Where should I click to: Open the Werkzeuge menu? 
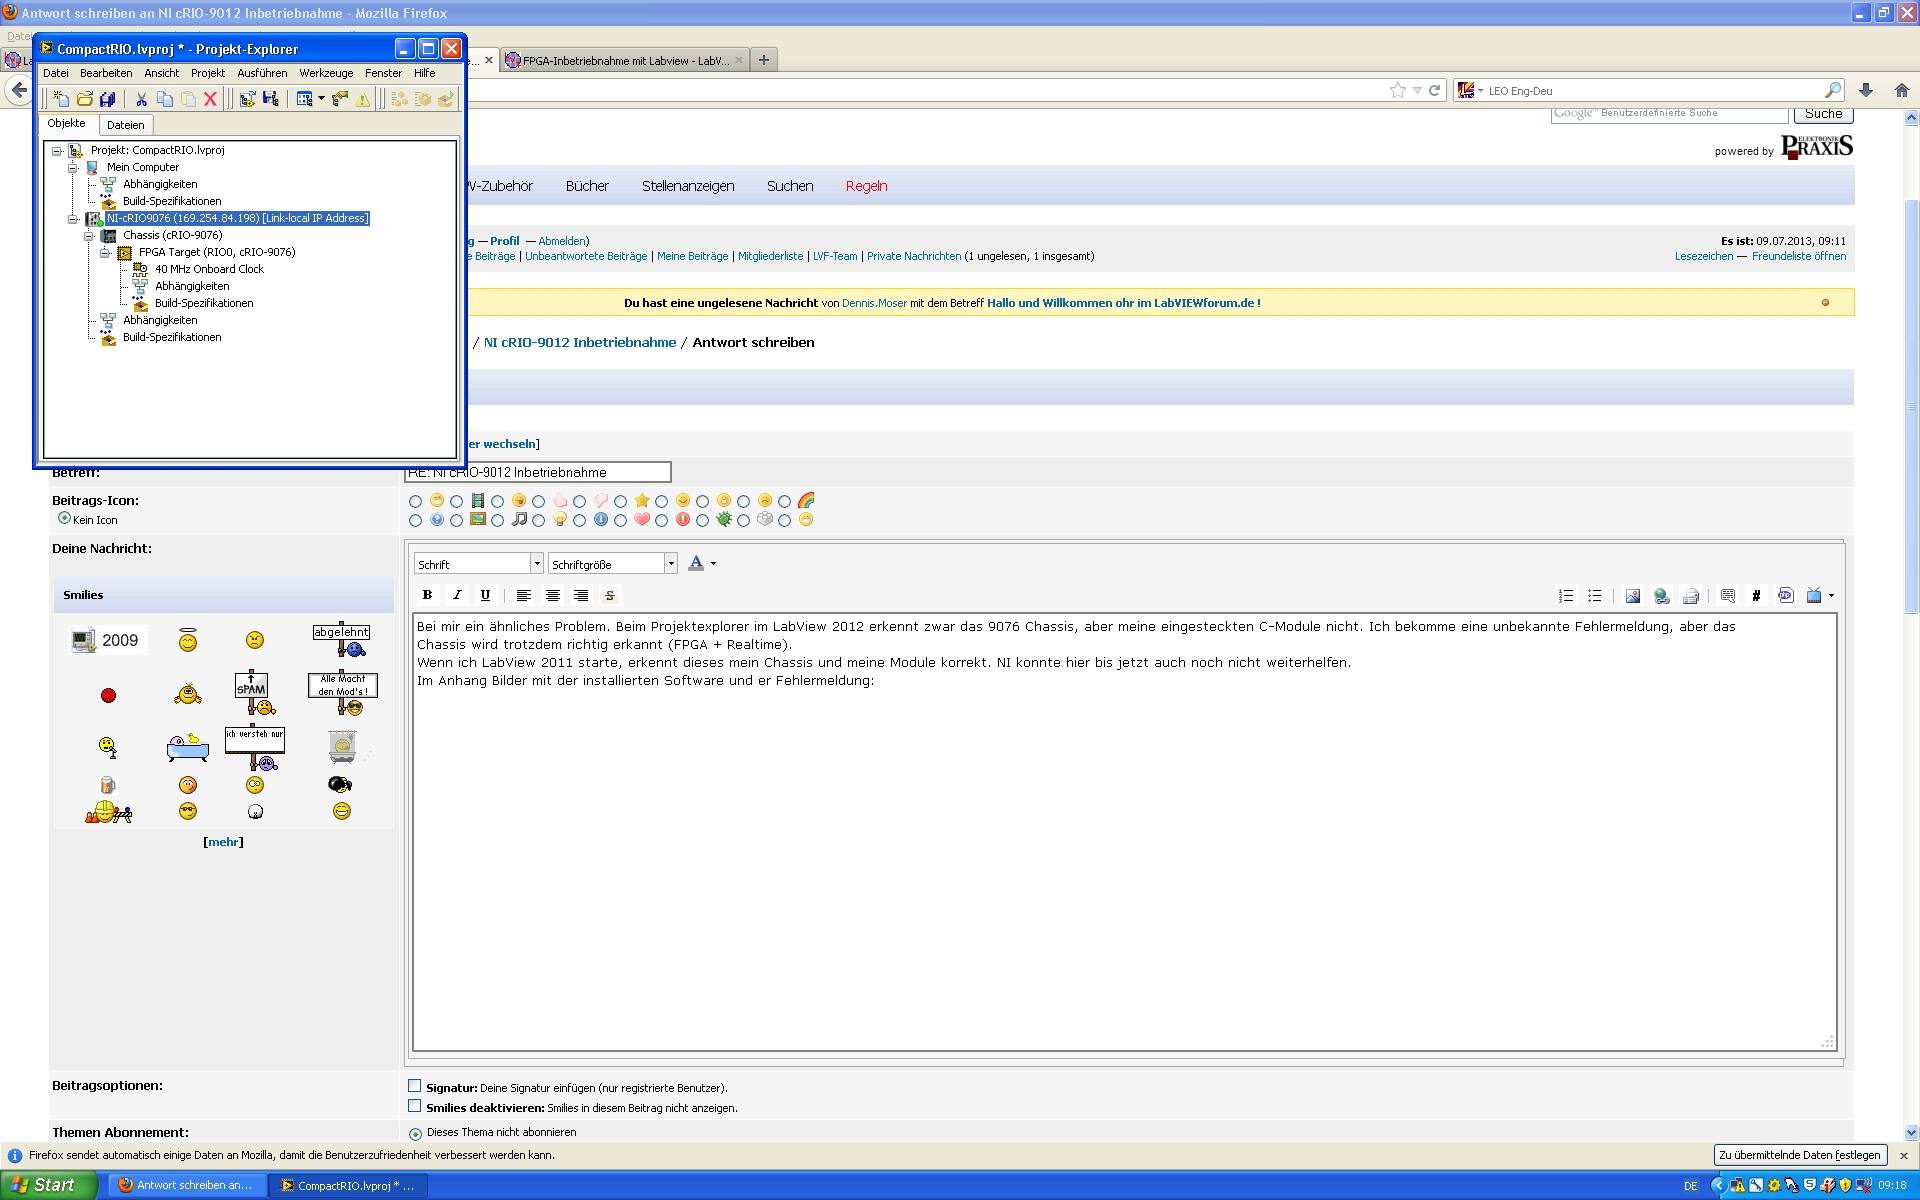(x=325, y=73)
